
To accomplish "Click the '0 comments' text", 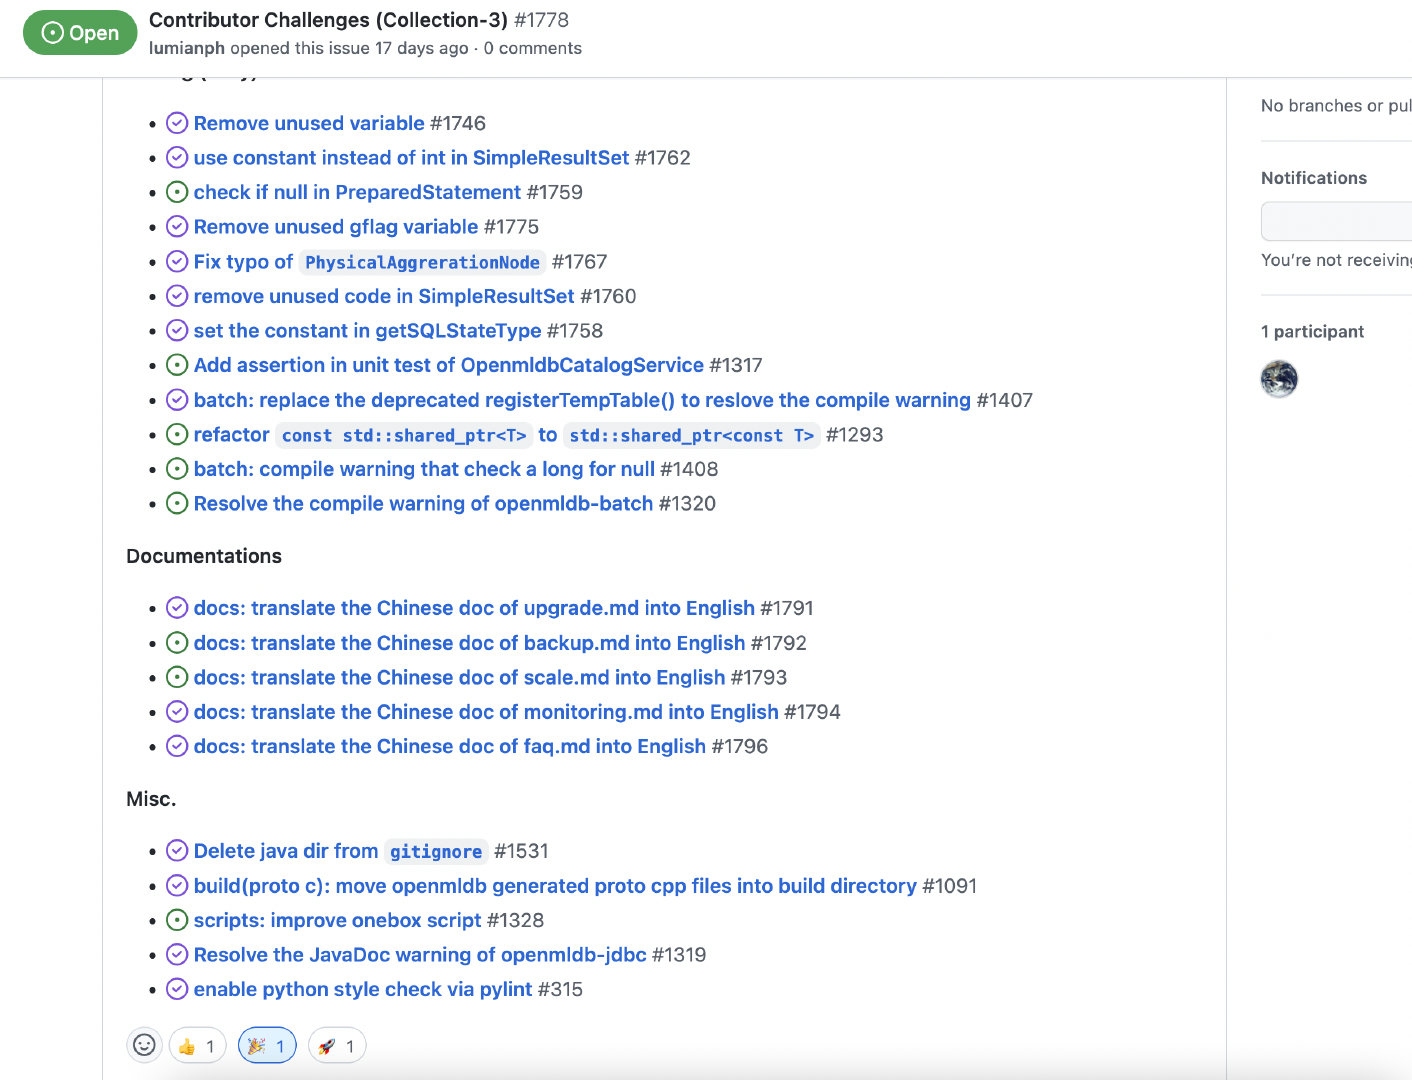I will [x=533, y=48].
